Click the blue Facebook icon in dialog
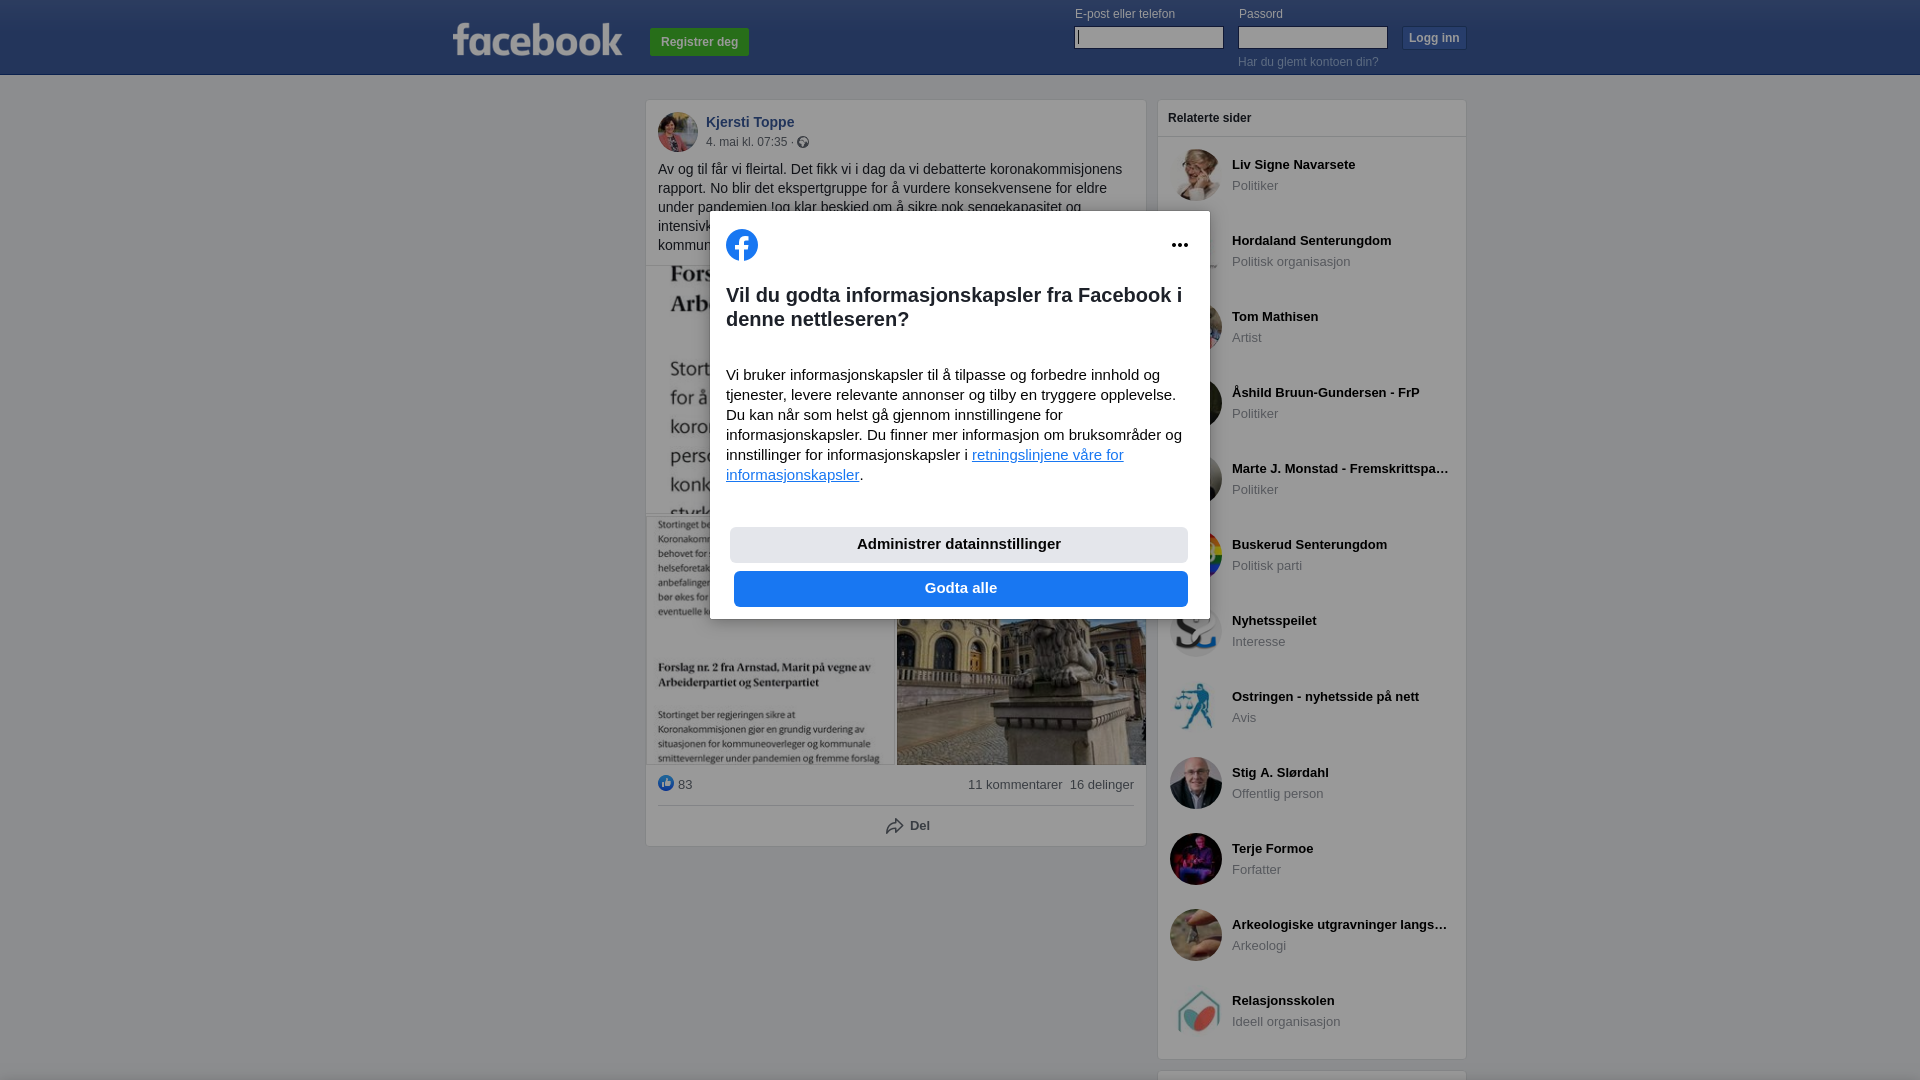The image size is (1920, 1080). pyautogui.click(x=742, y=245)
